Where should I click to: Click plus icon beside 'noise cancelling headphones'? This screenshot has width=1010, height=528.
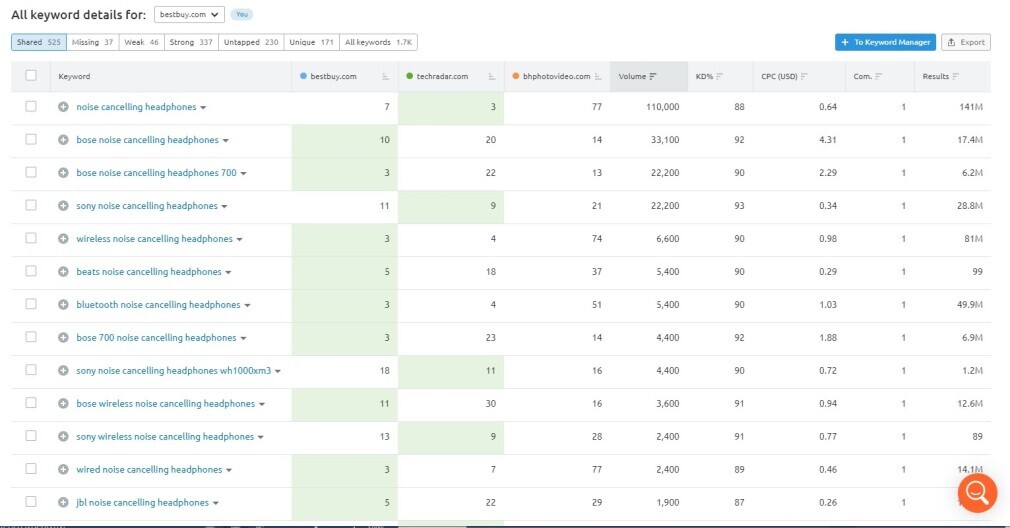pyautogui.click(x=63, y=107)
